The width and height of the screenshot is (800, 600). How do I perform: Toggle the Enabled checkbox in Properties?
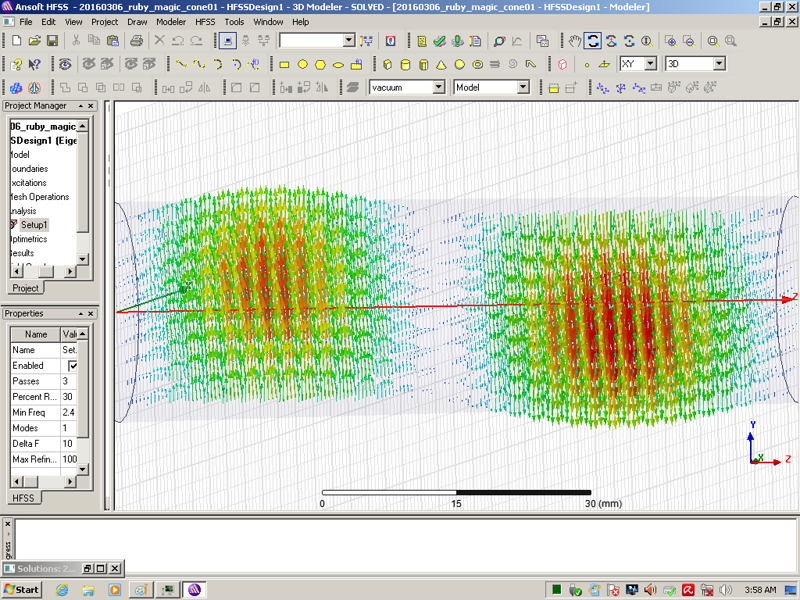click(73, 366)
